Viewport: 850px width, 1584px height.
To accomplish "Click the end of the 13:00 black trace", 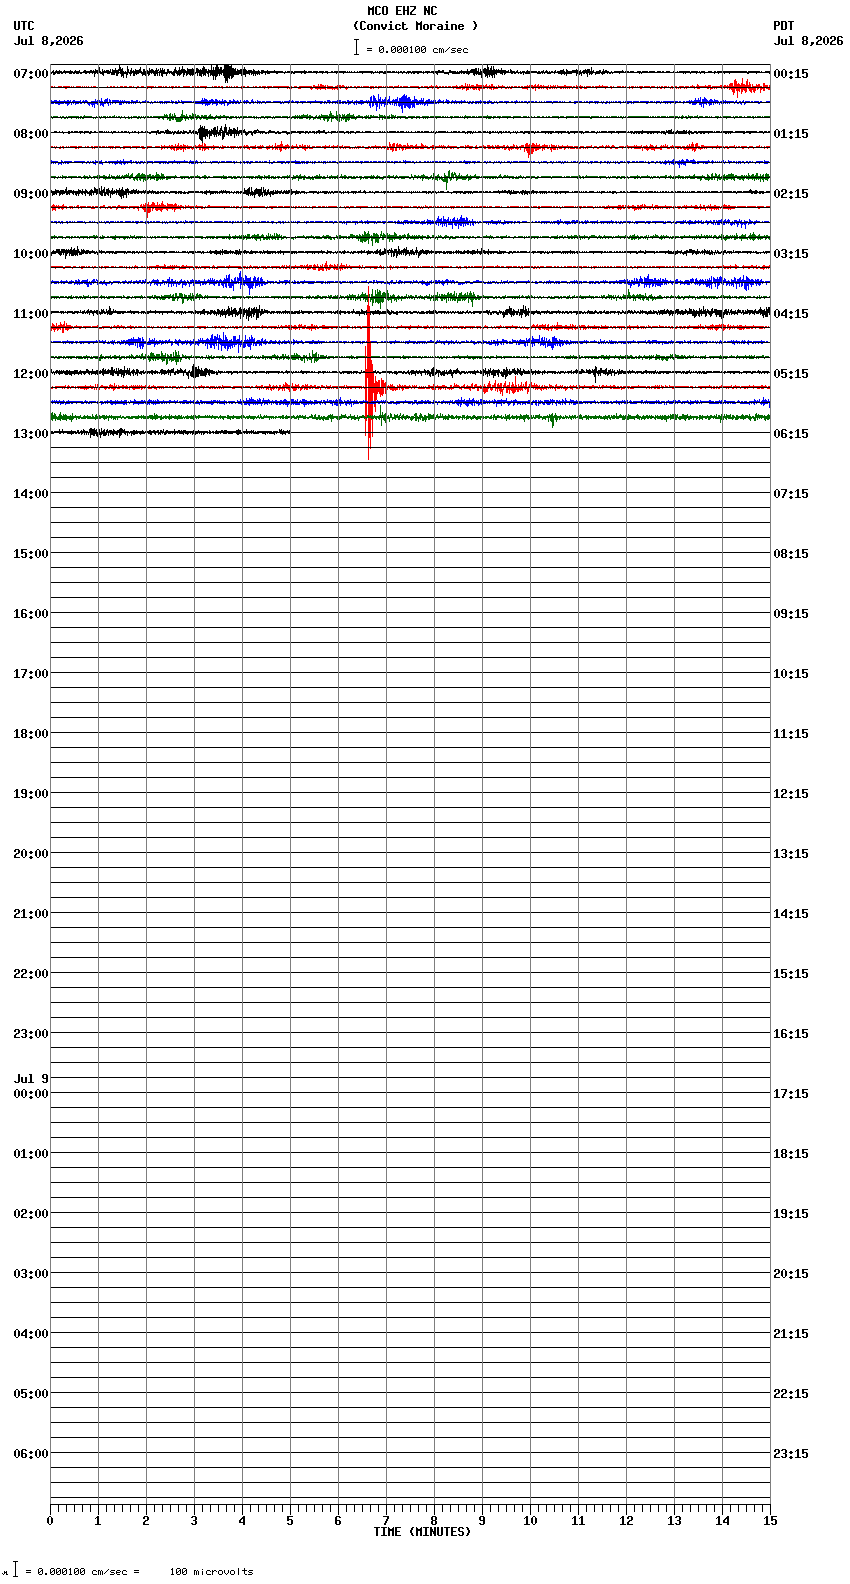I will point(288,432).
